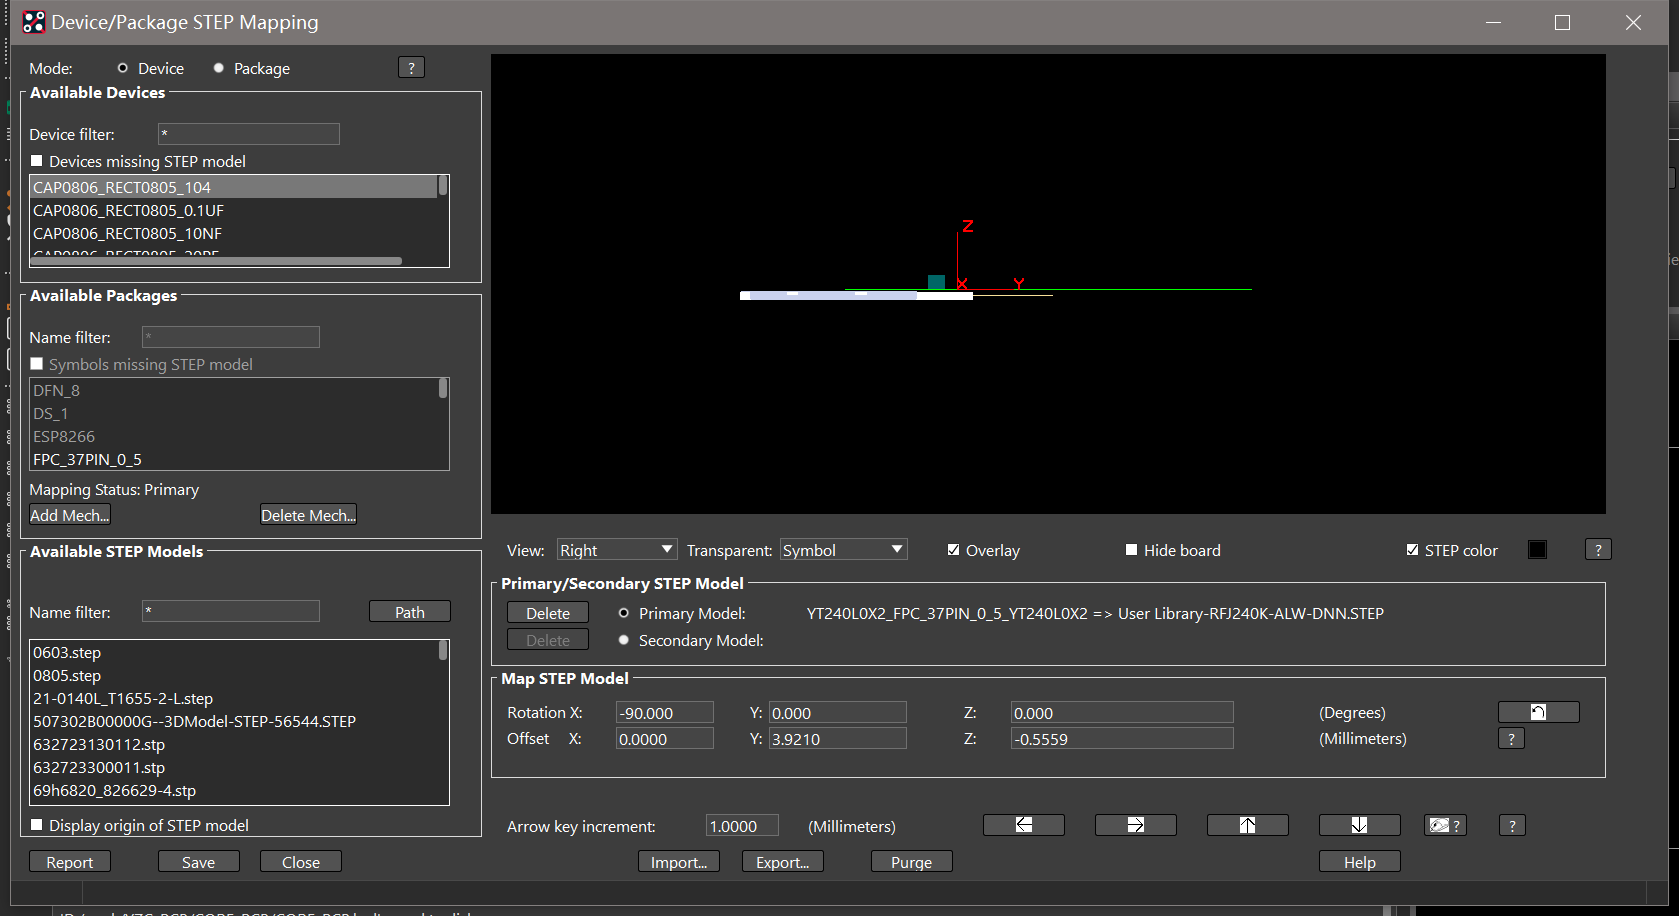The height and width of the screenshot is (916, 1679).
Task: Click the Purge button
Action: (912, 862)
